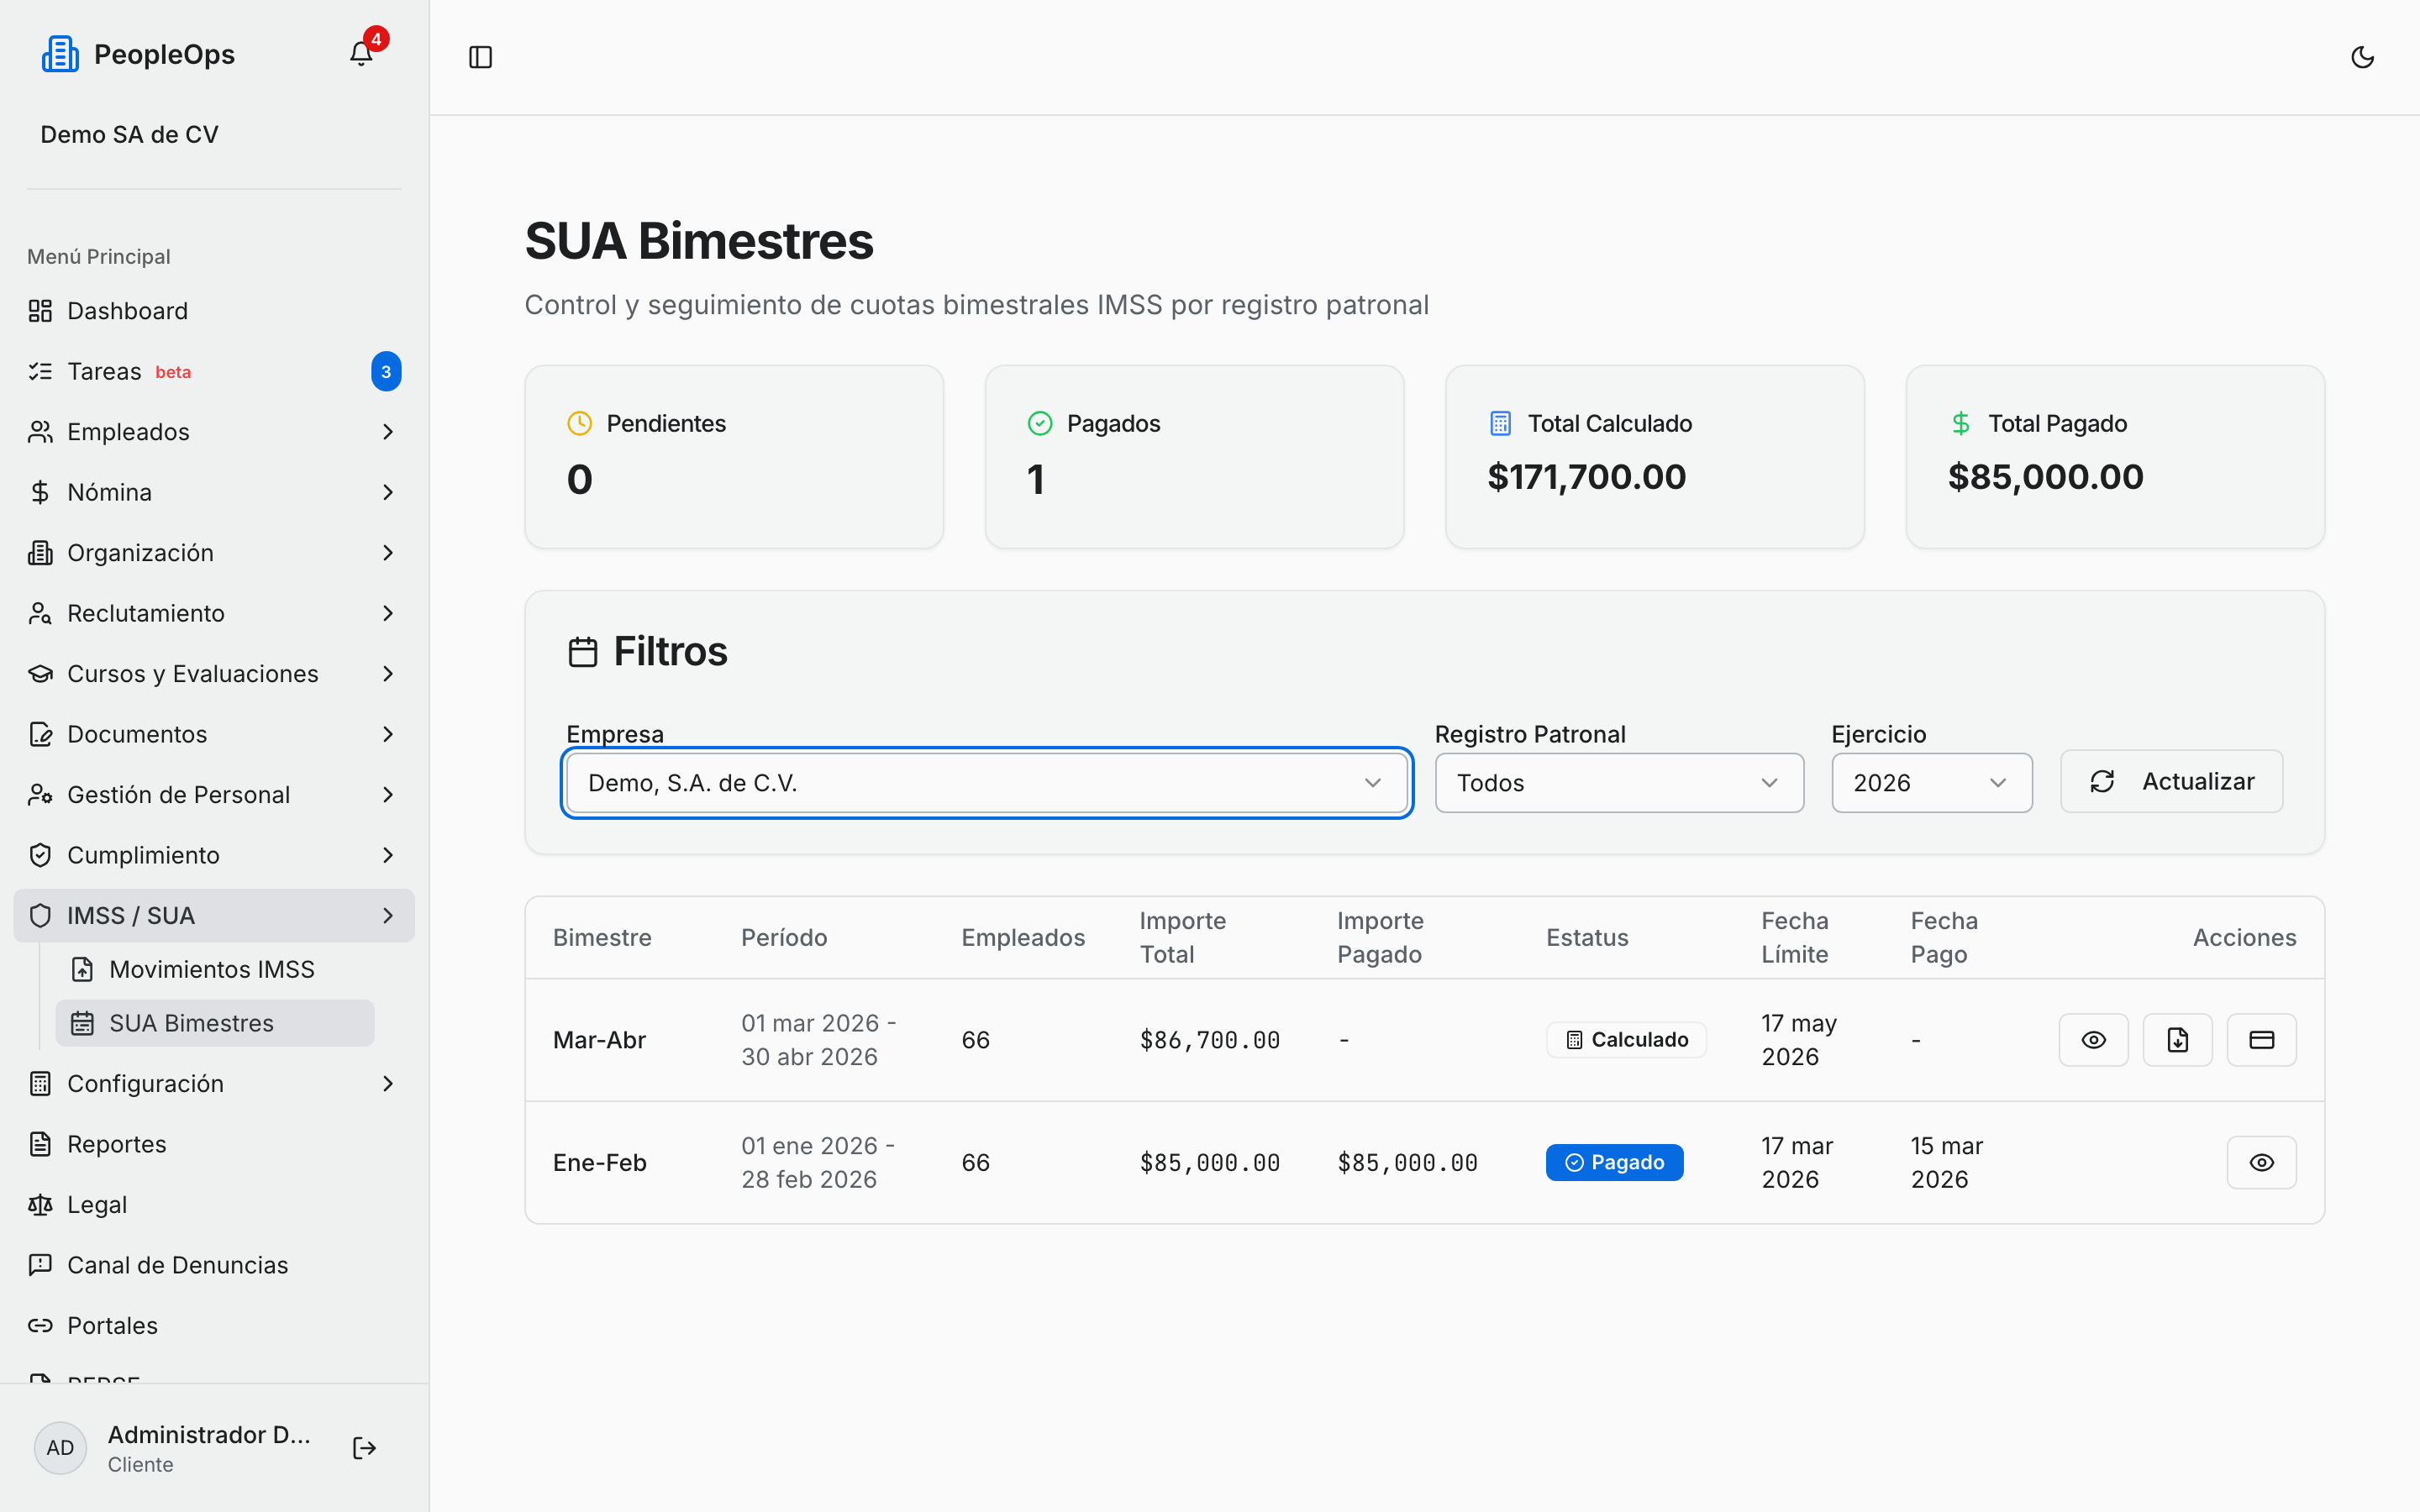Screen dimensions: 2420x1512
Task: Collapse the IMSS / SUA menu
Action: (214, 916)
